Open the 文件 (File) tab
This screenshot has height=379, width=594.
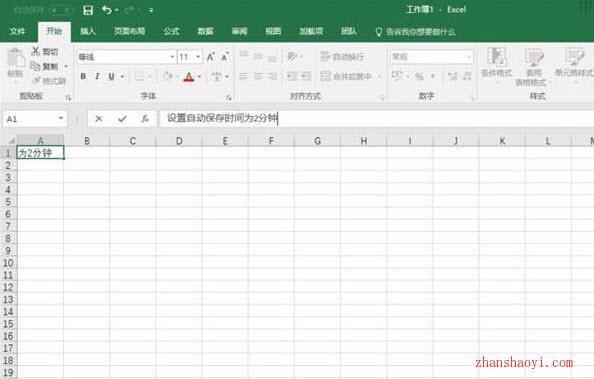point(17,31)
